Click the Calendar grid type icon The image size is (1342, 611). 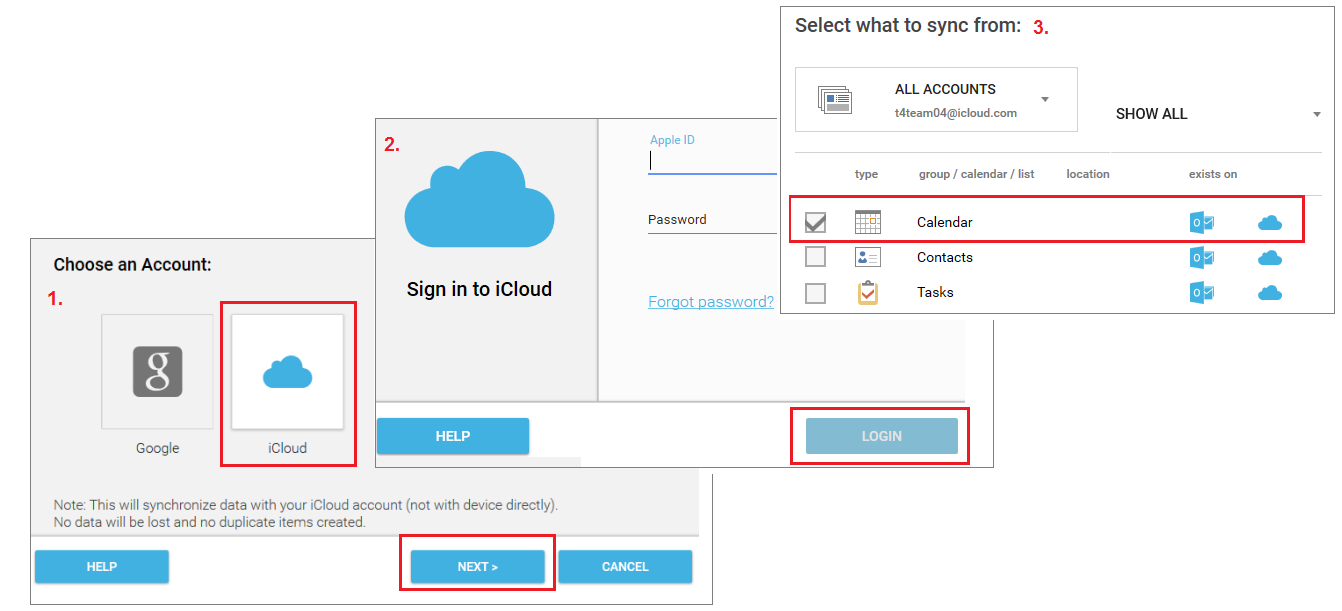pyautogui.click(x=868, y=222)
